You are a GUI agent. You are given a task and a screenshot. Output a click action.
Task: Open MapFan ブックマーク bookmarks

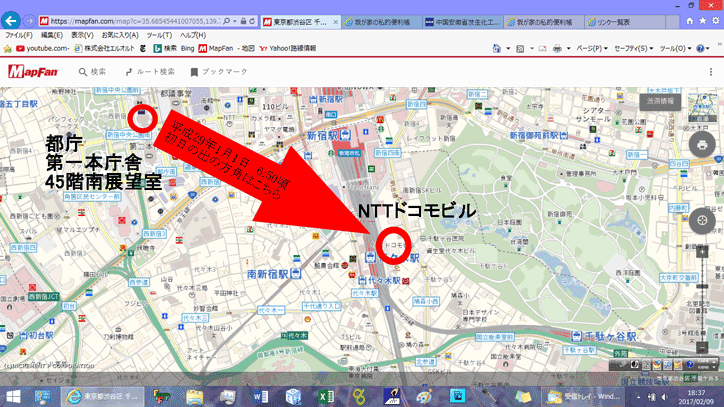tap(219, 72)
